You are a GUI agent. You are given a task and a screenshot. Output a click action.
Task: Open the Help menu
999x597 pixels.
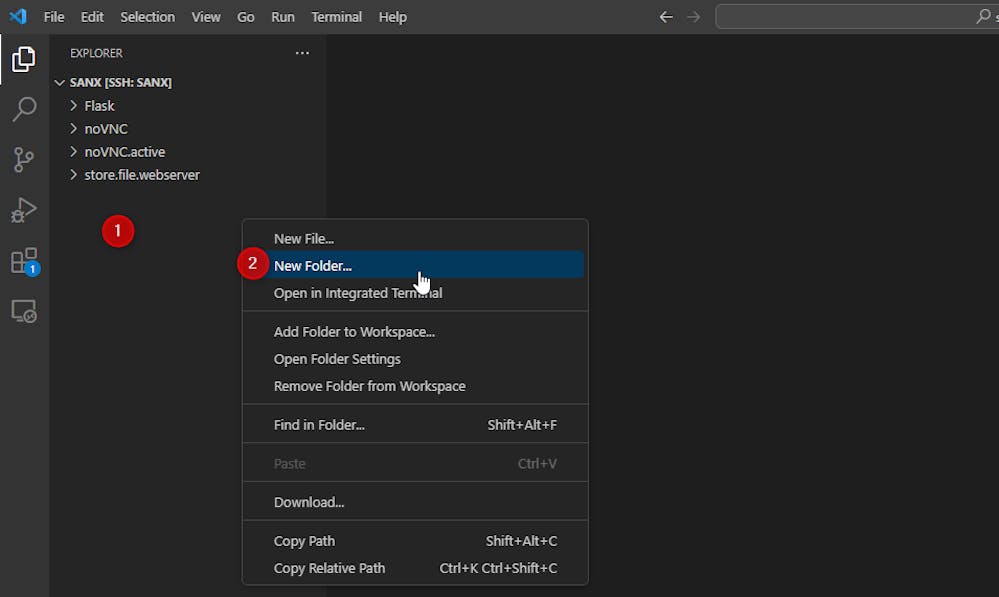coord(392,17)
